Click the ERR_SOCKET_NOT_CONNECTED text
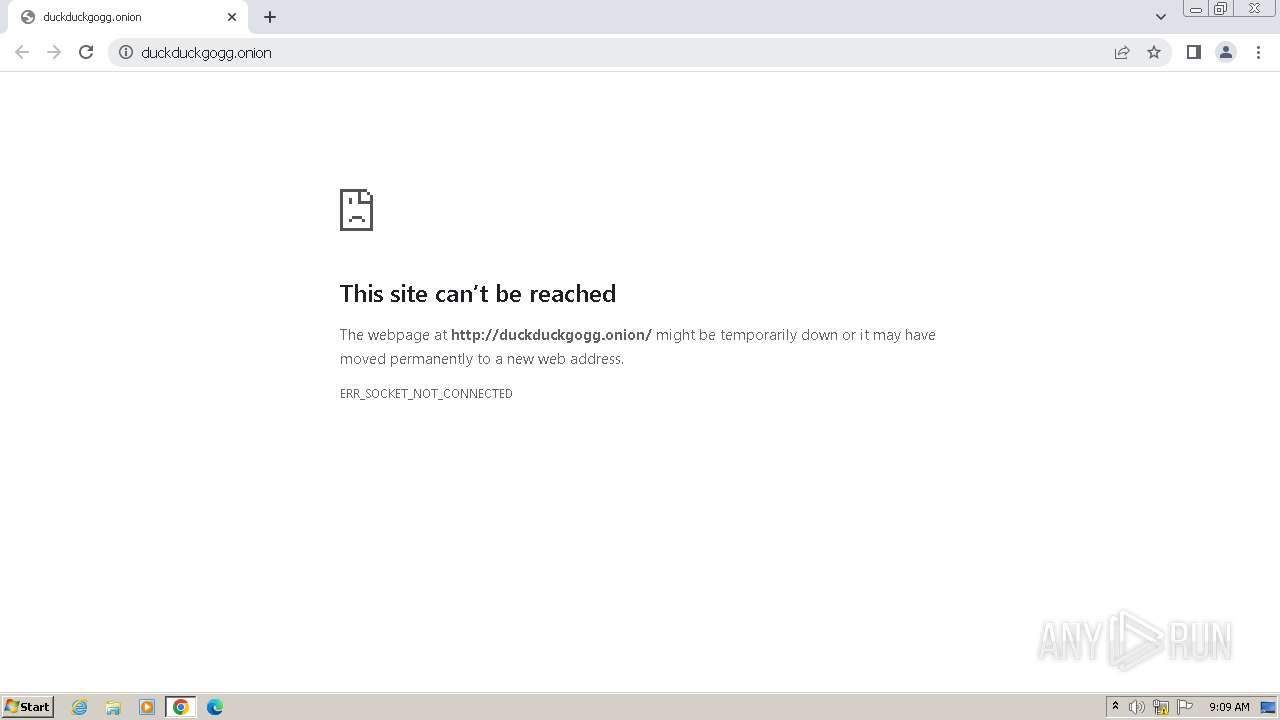Image resolution: width=1280 pixels, height=720 pixels. 426,394
